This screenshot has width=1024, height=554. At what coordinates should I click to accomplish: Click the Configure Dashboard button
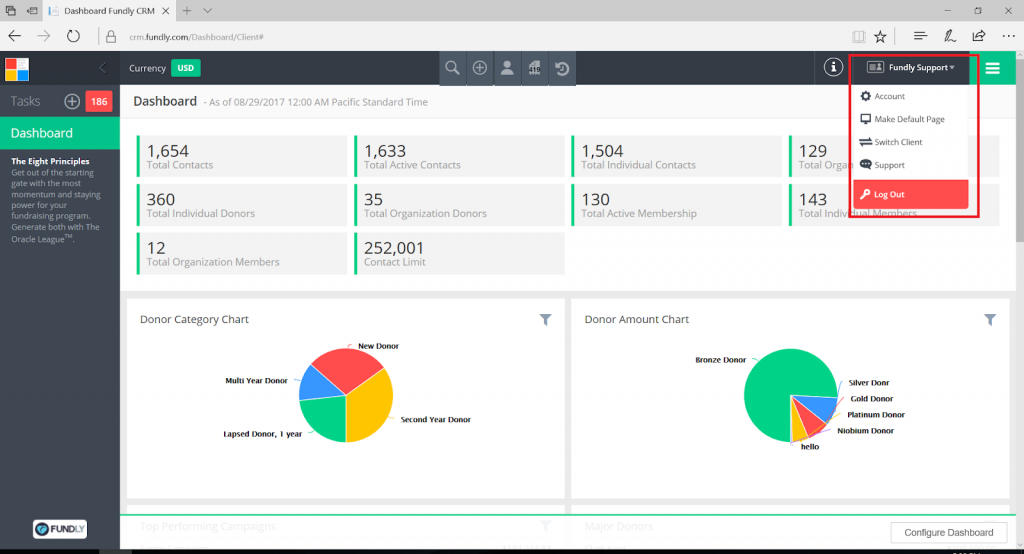tap(948, 532)
